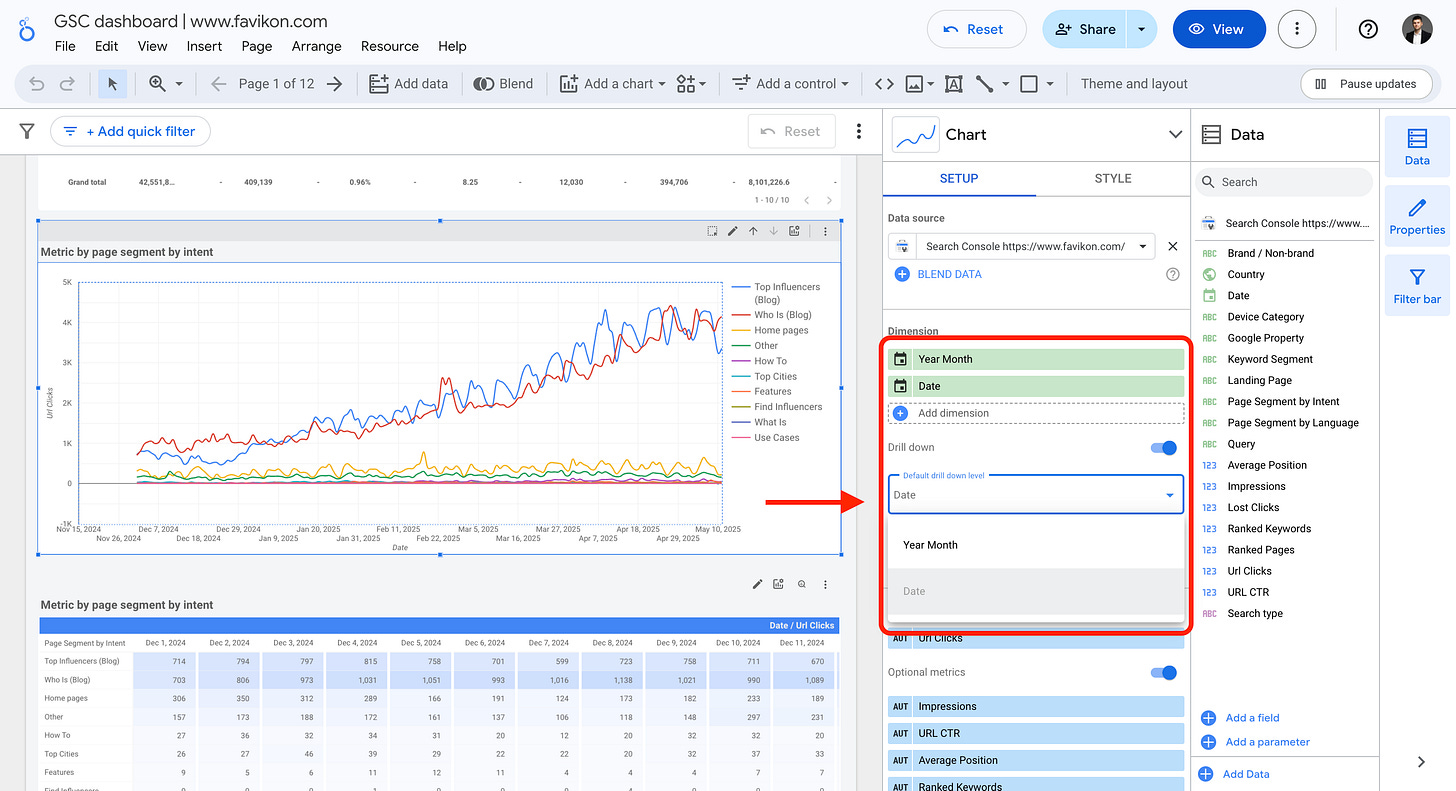
Task: Remove the Search Console data source (X)
Action: coord(1173,246)
